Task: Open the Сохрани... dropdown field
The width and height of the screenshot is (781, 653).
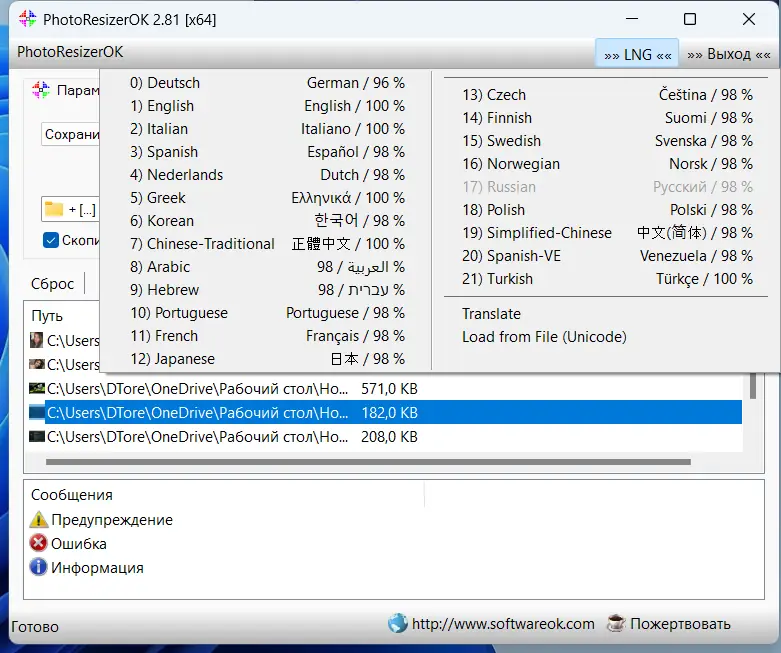Action: click(71, 134)
